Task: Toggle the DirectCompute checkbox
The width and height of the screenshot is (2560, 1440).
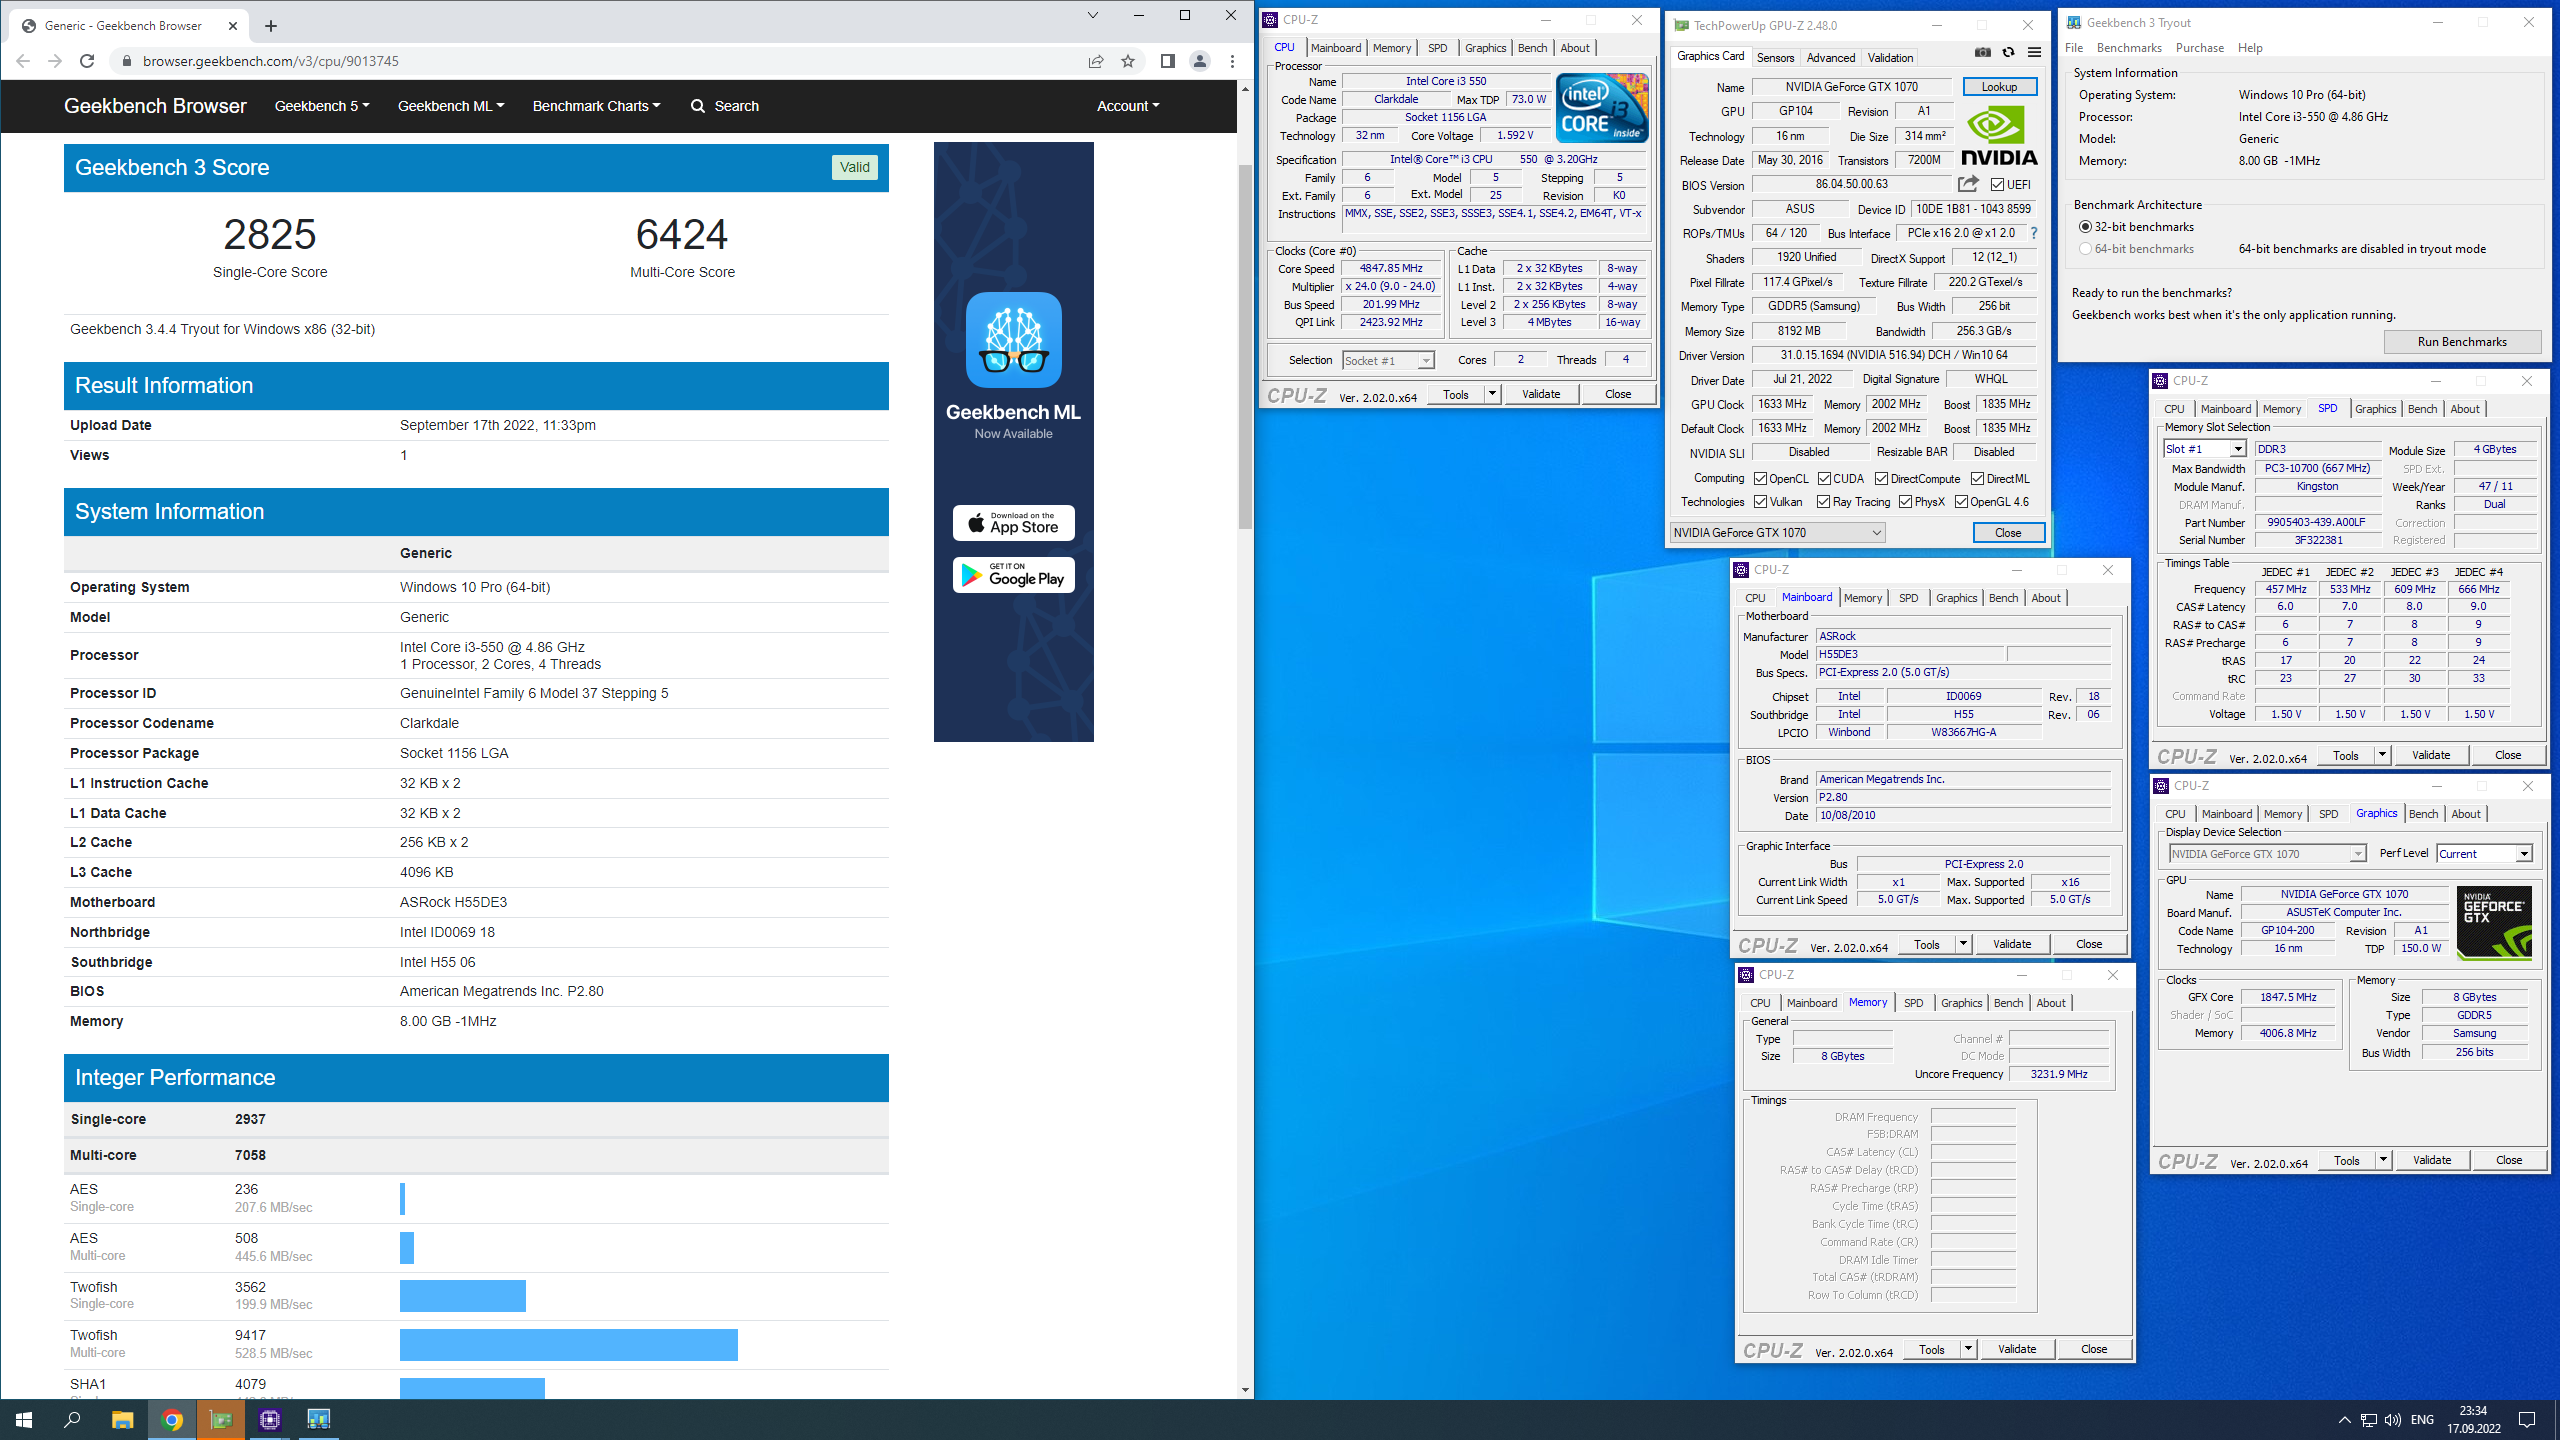Action: 1881,479
